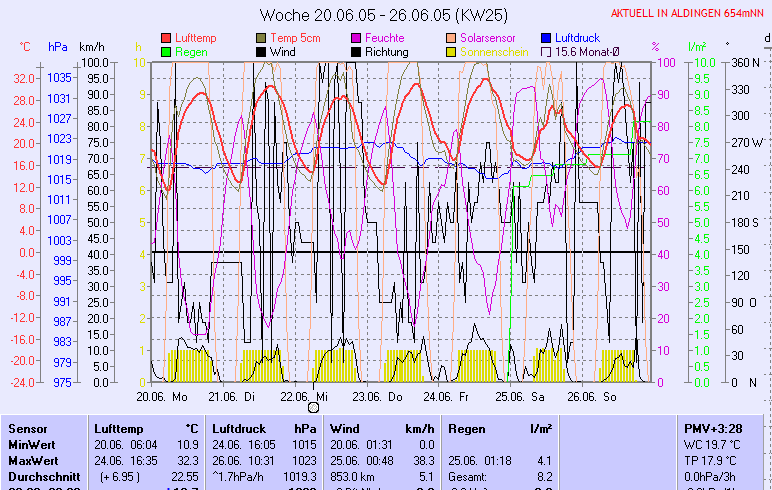Click the AKTUELL IN ALDINGEN 654mNN link
The width and height of the screenshot is (772, 490).
[689, 13]
